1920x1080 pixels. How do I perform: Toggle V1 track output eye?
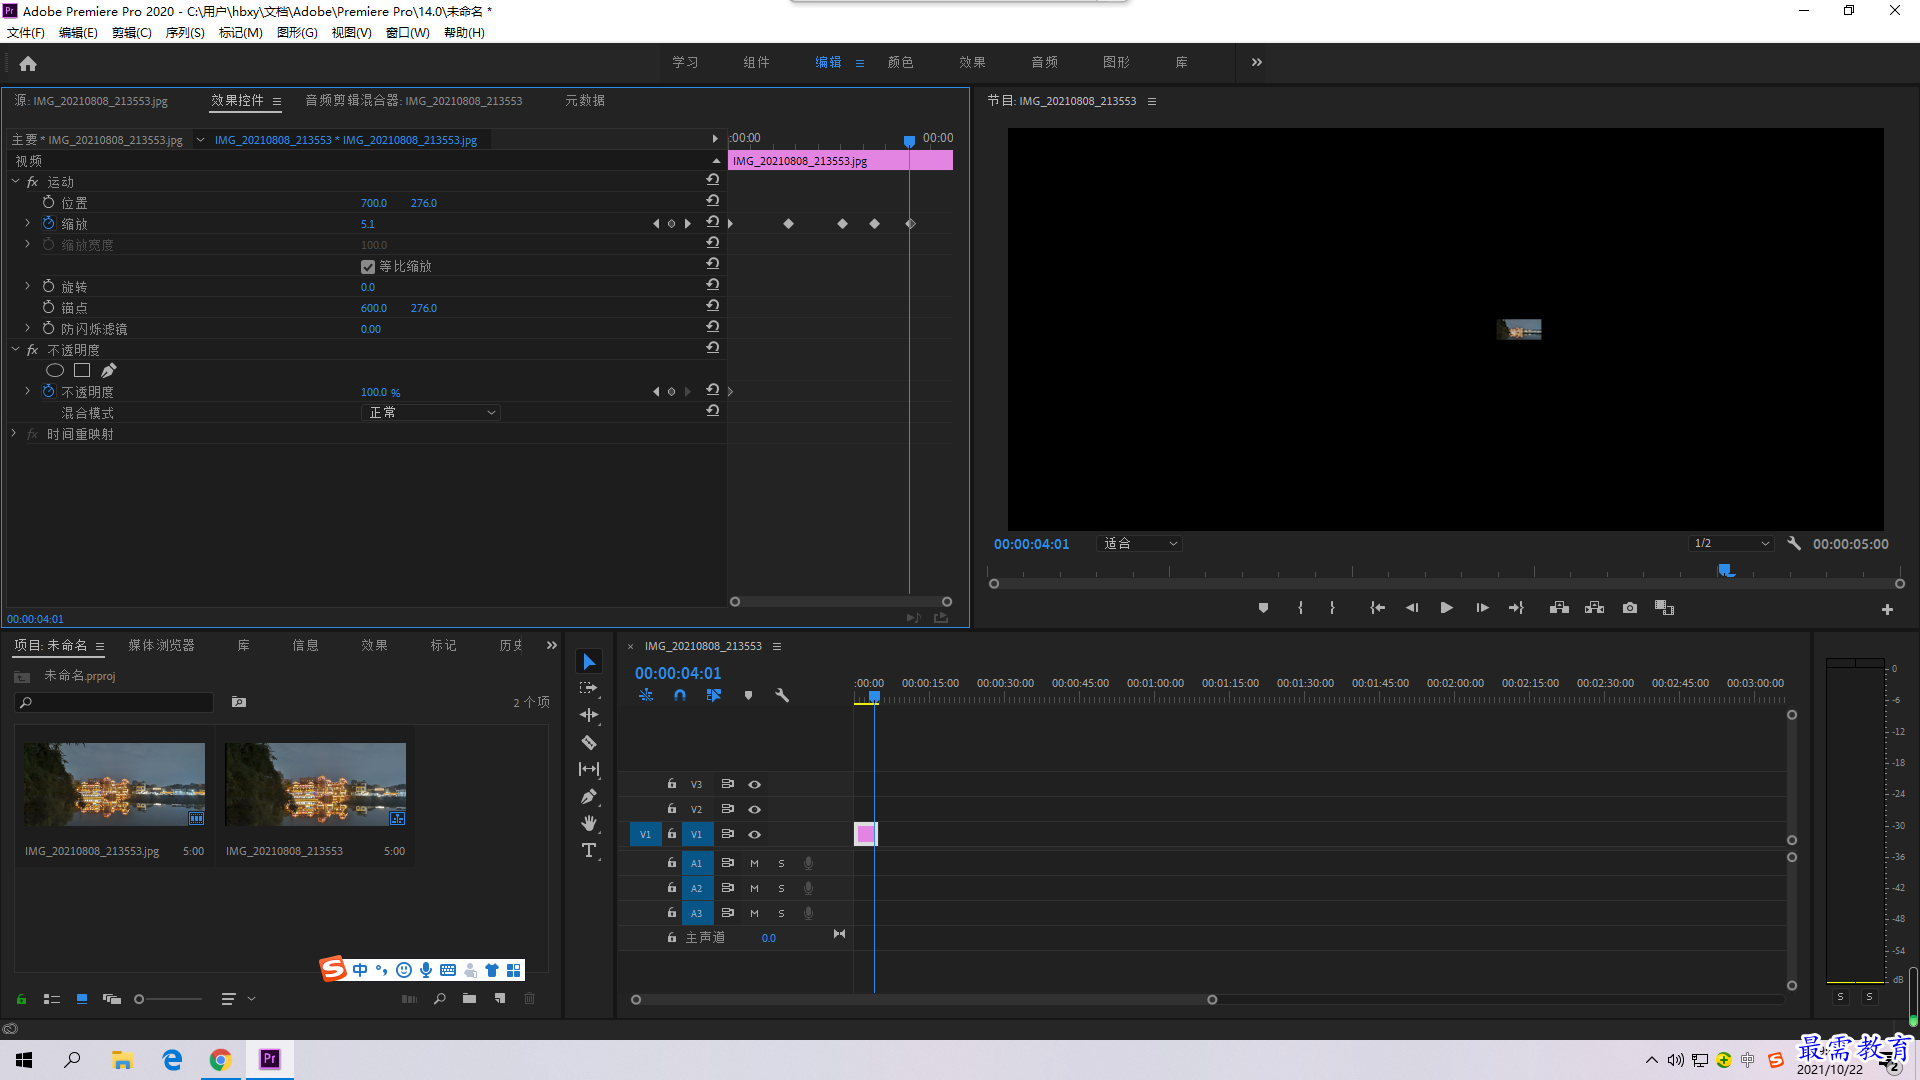(755, 835)
